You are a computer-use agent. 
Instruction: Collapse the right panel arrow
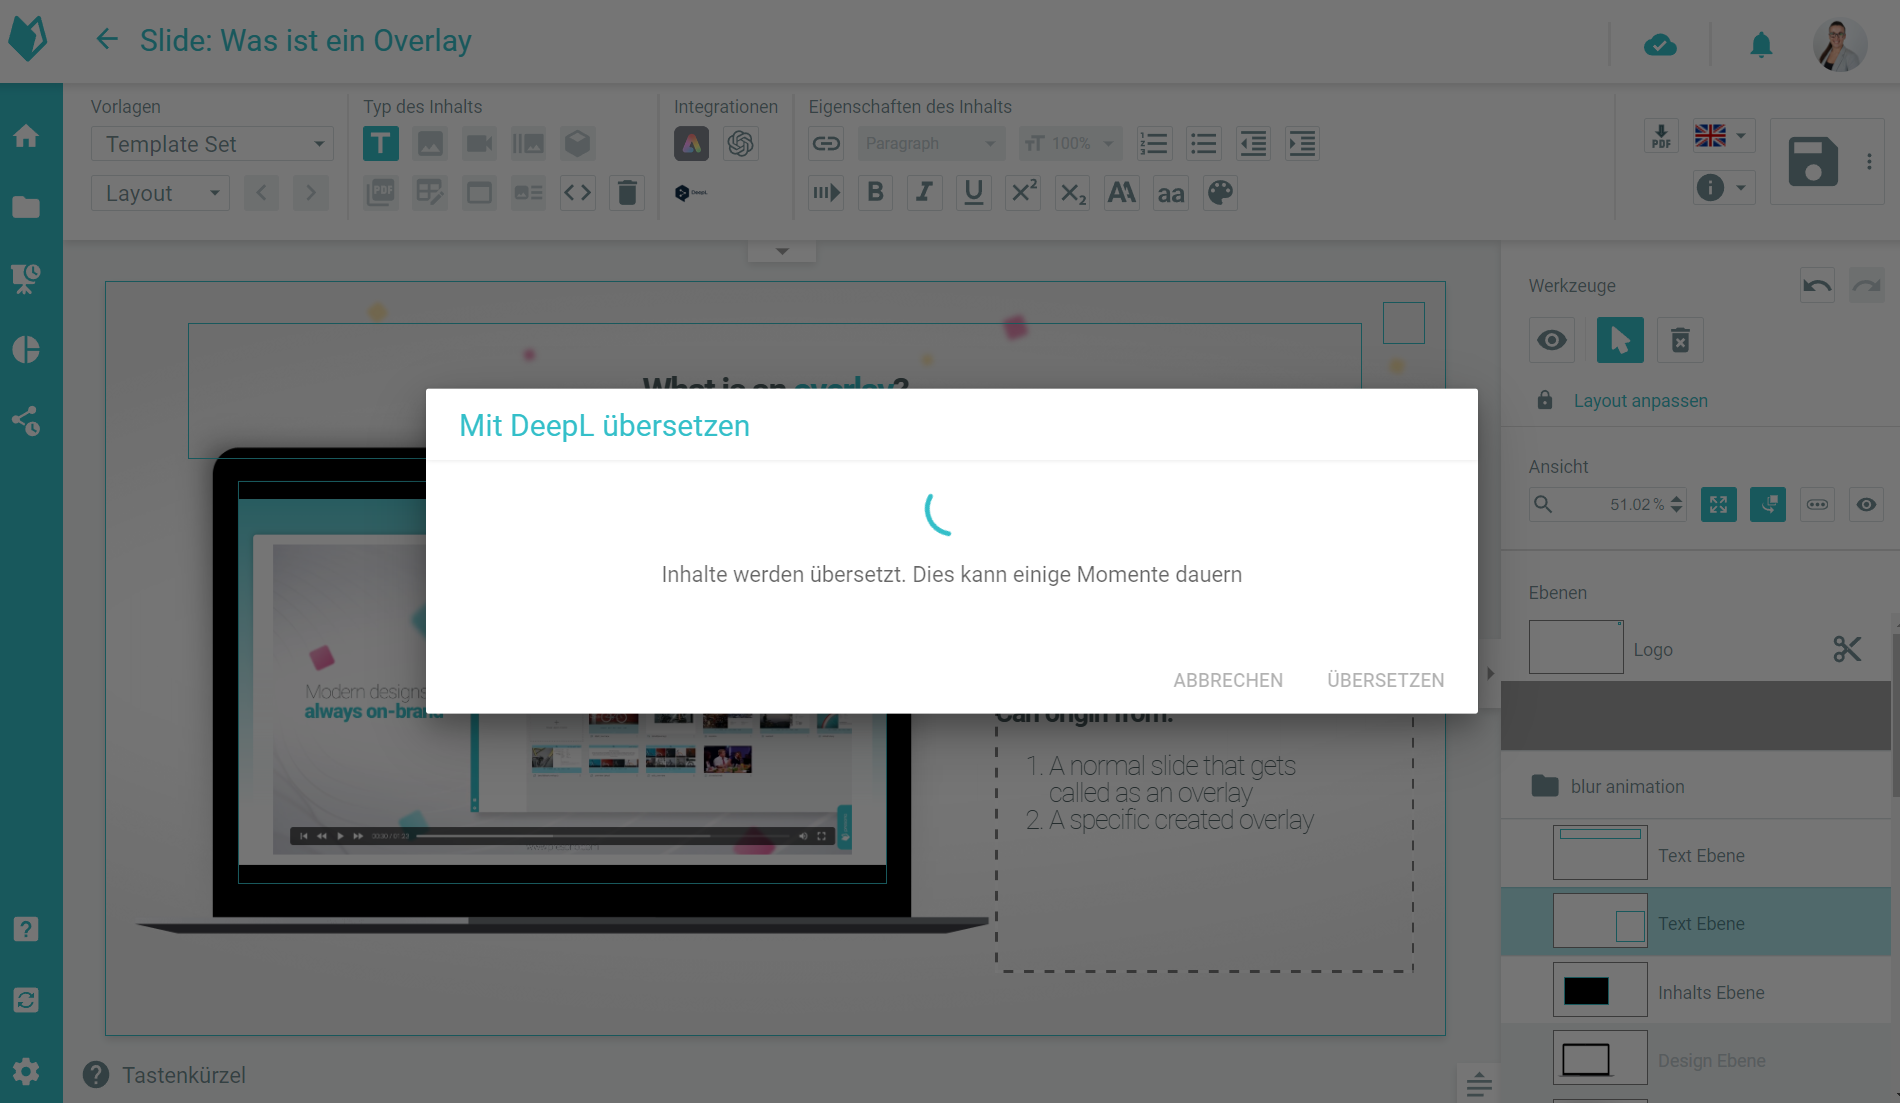point(1490,673)
